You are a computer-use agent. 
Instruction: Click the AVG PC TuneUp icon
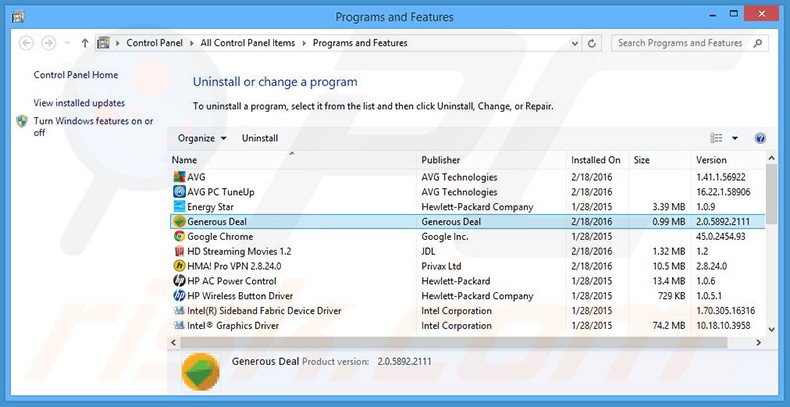coord(179,192)
